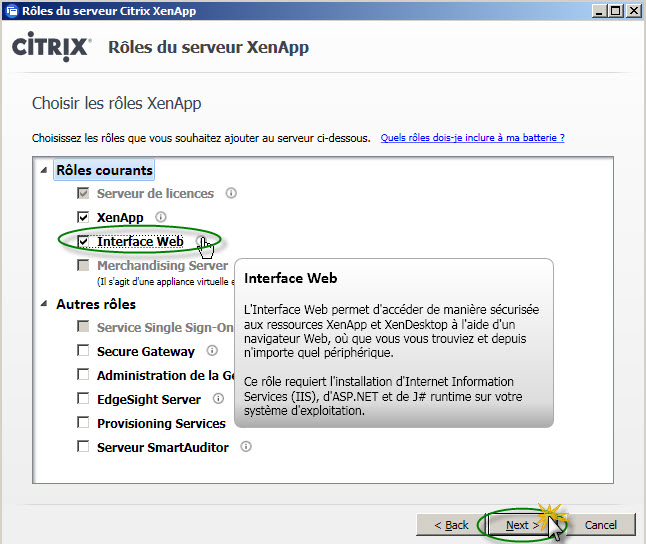Enable the EdgeSight Server checkbox
The width and height of the screenshot is (646, 544).
83,399
